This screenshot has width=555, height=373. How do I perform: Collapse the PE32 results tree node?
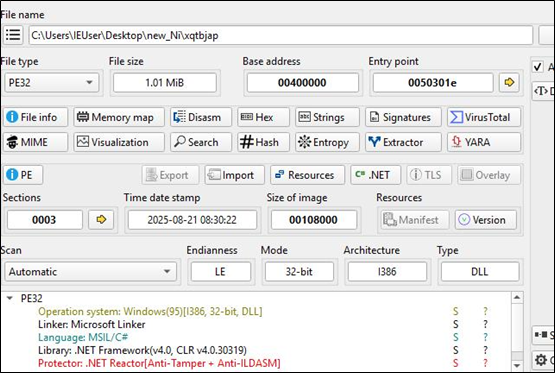pyautogui.click(x=10, y=298)
